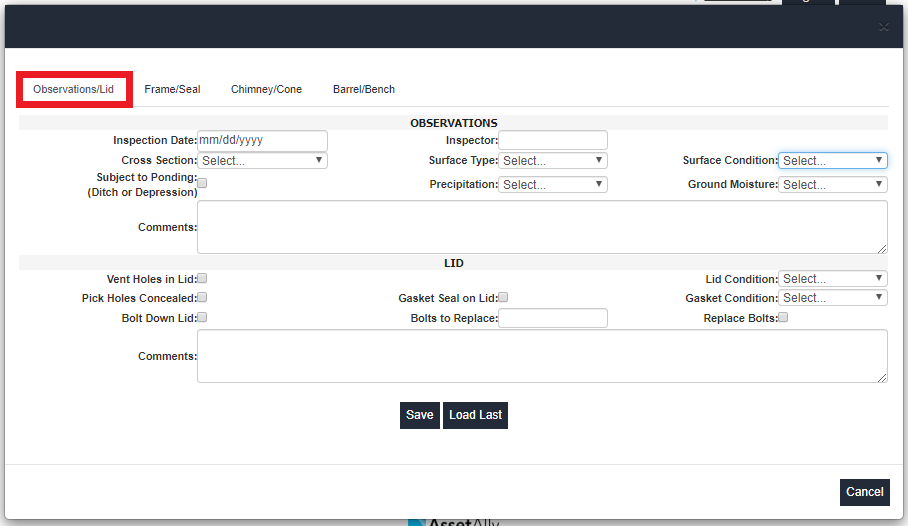Toggle the Gasket Seal on Lid checkbox
The image size is (908, 526).
[x=503, y=298]
